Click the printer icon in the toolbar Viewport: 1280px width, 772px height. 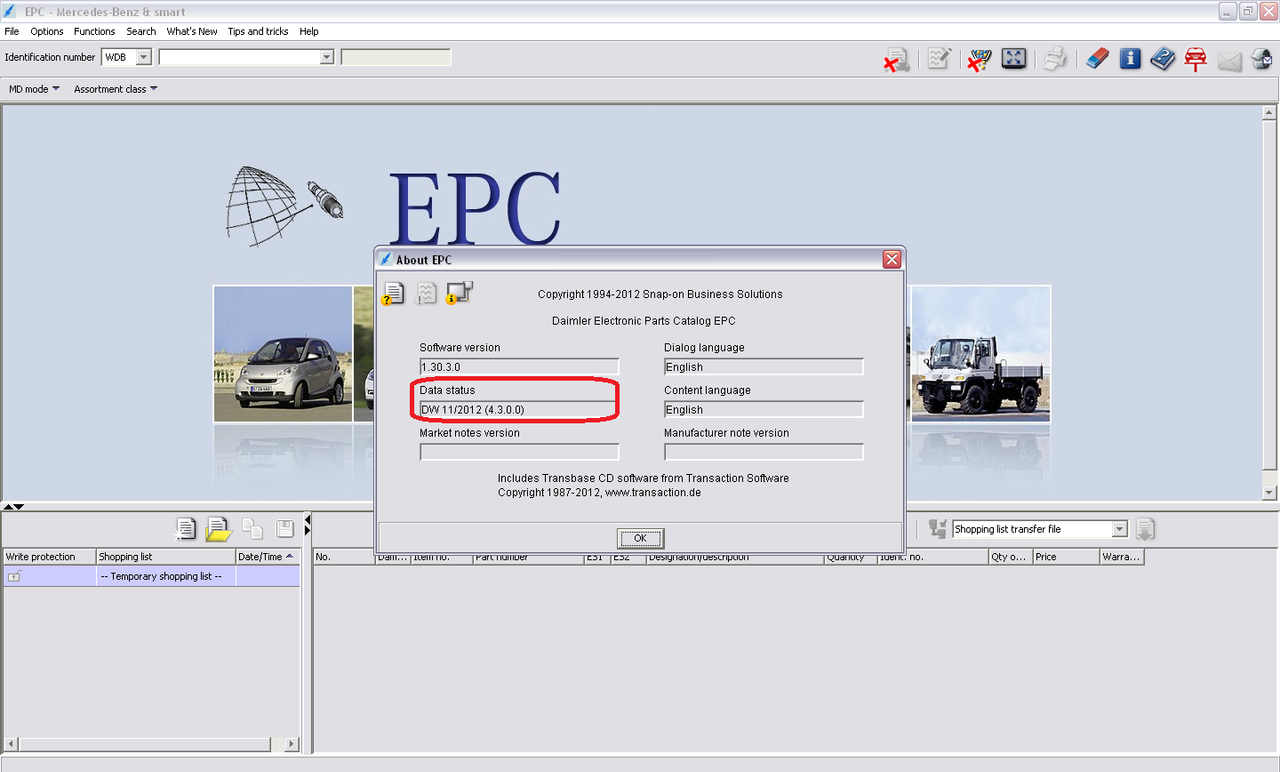(x=1055, y=59)
